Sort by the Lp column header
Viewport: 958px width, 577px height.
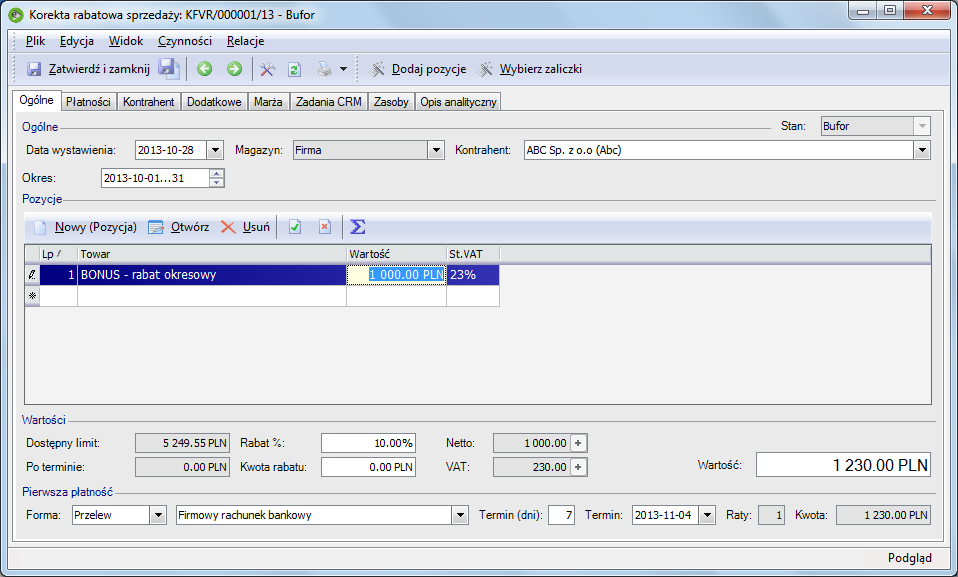point(59,254)
